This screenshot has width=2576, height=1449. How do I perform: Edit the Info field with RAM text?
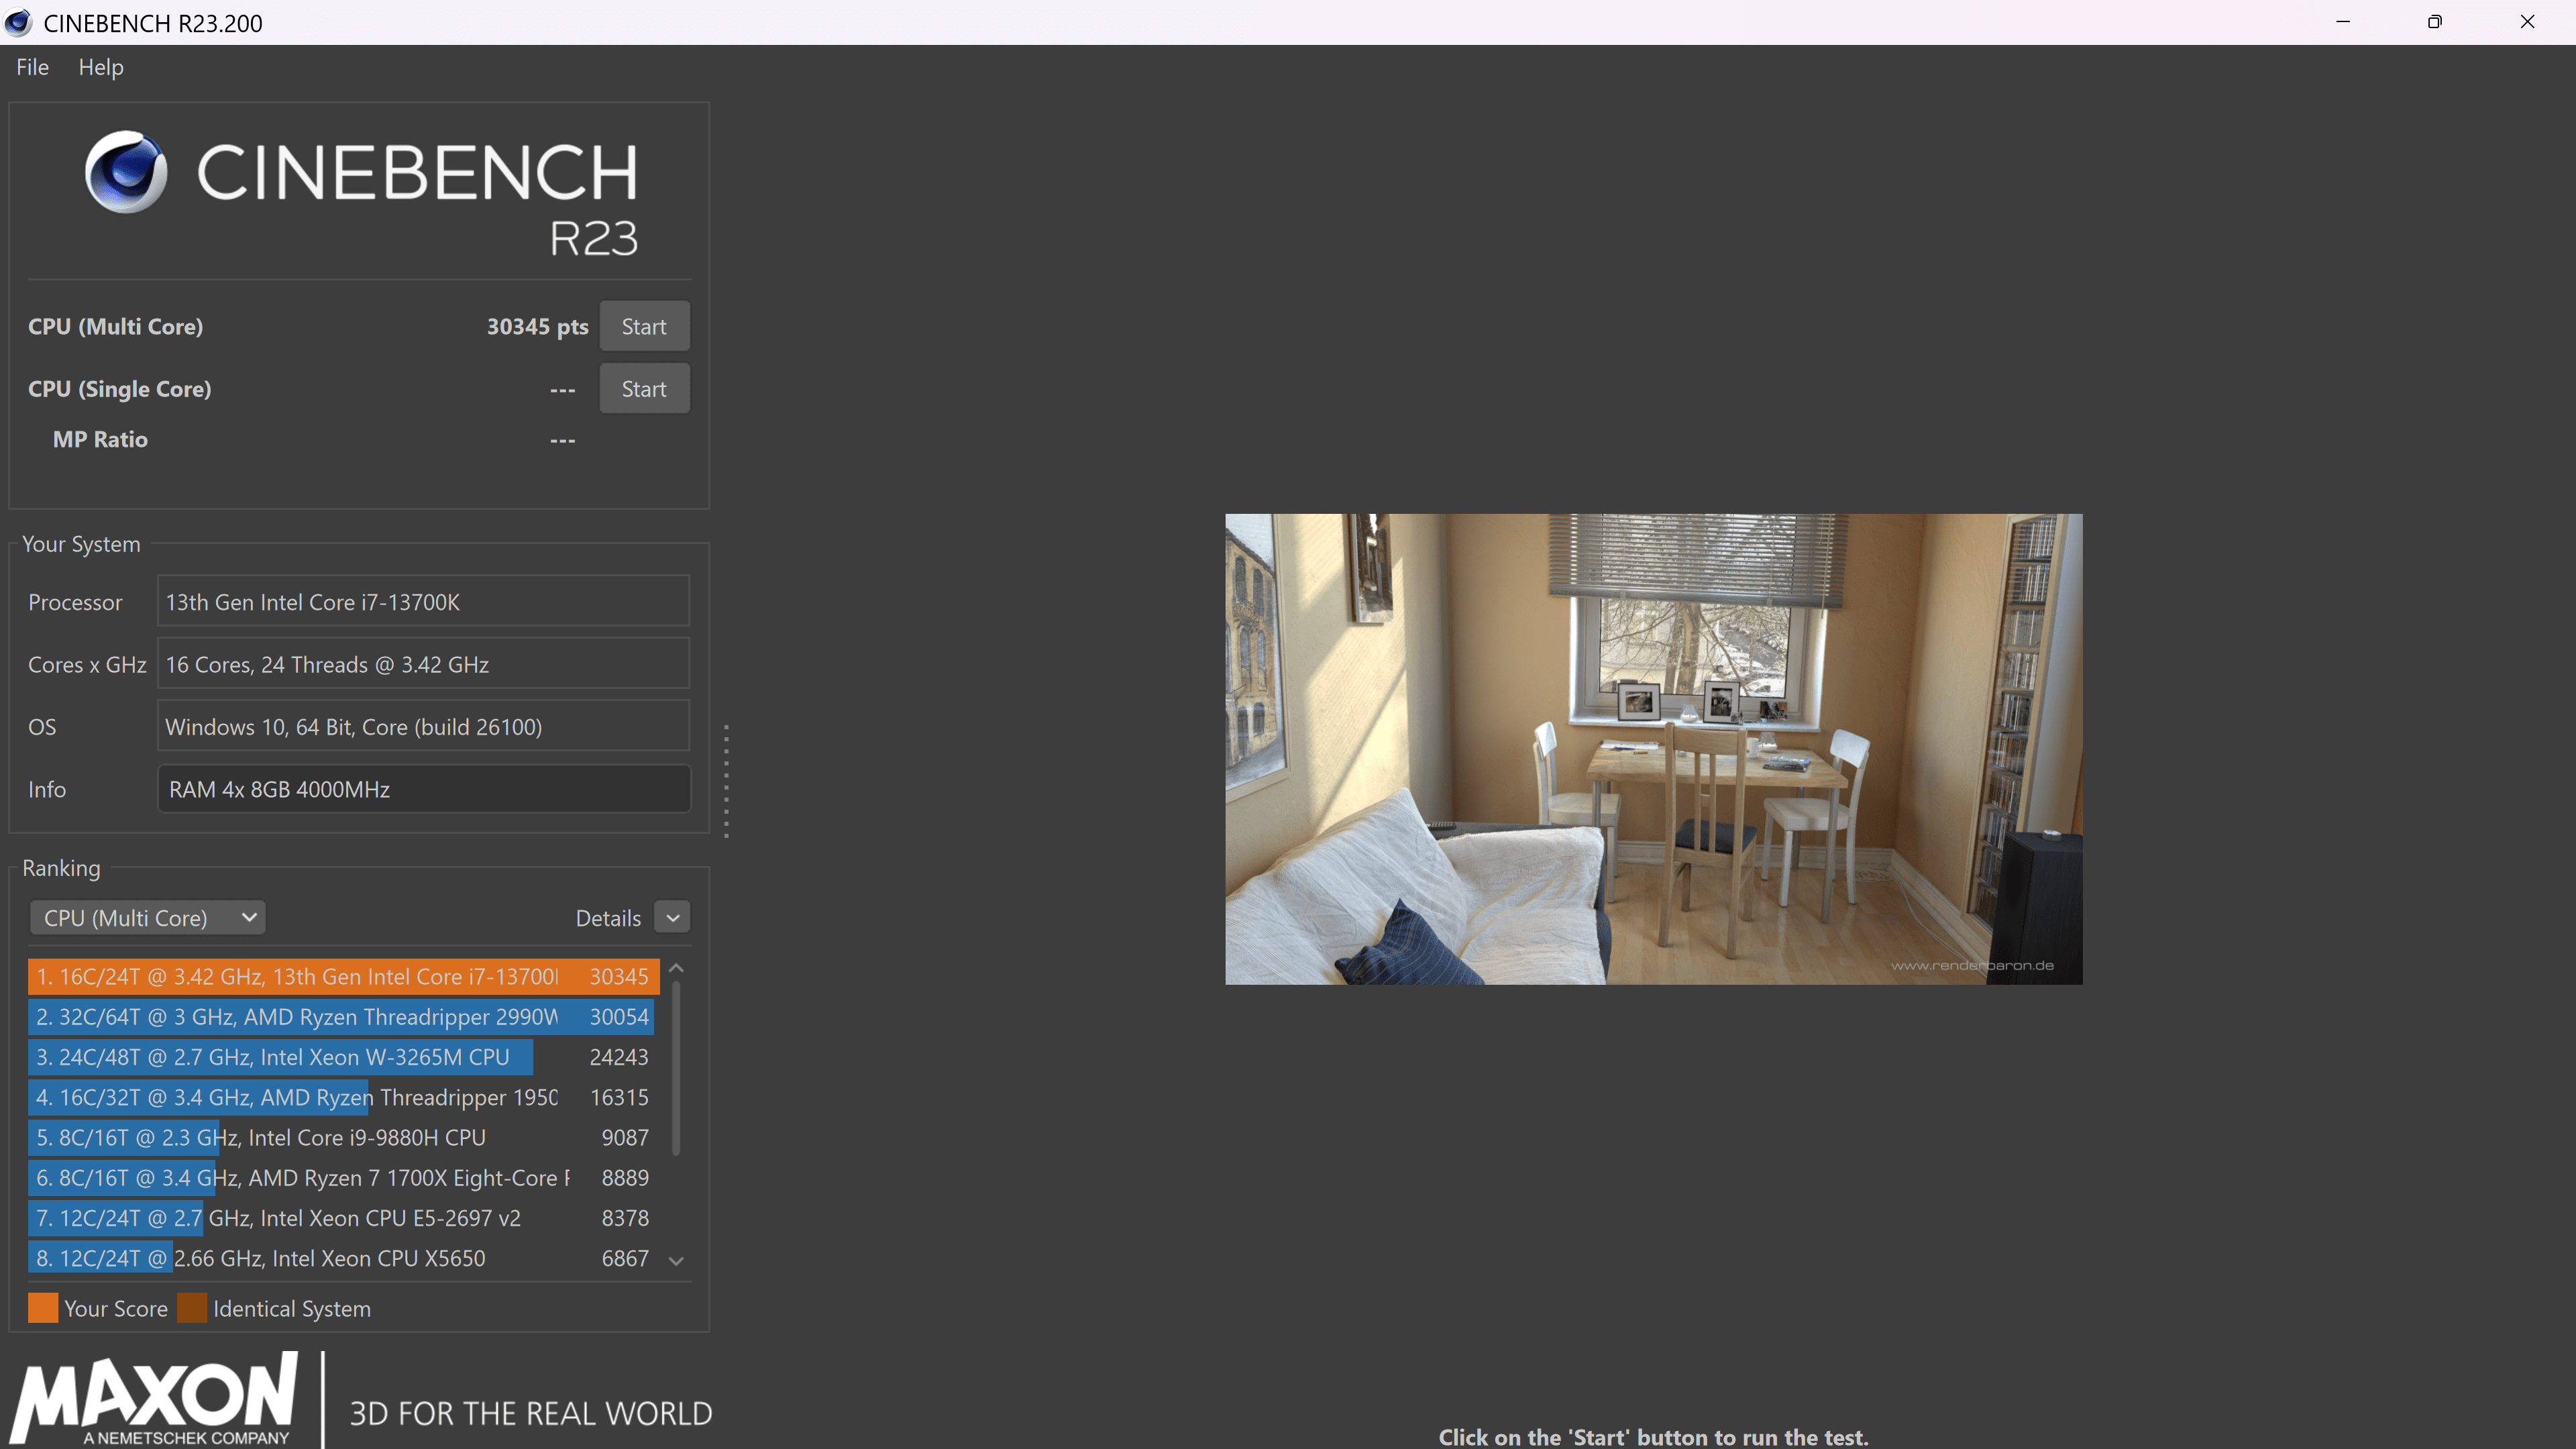[423, 789]
